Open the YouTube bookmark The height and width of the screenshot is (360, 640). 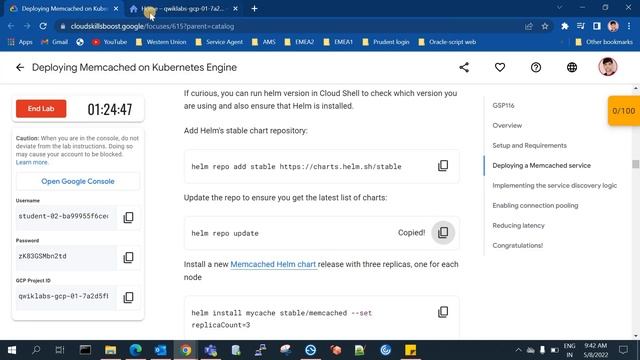click(x=109, y=42)
